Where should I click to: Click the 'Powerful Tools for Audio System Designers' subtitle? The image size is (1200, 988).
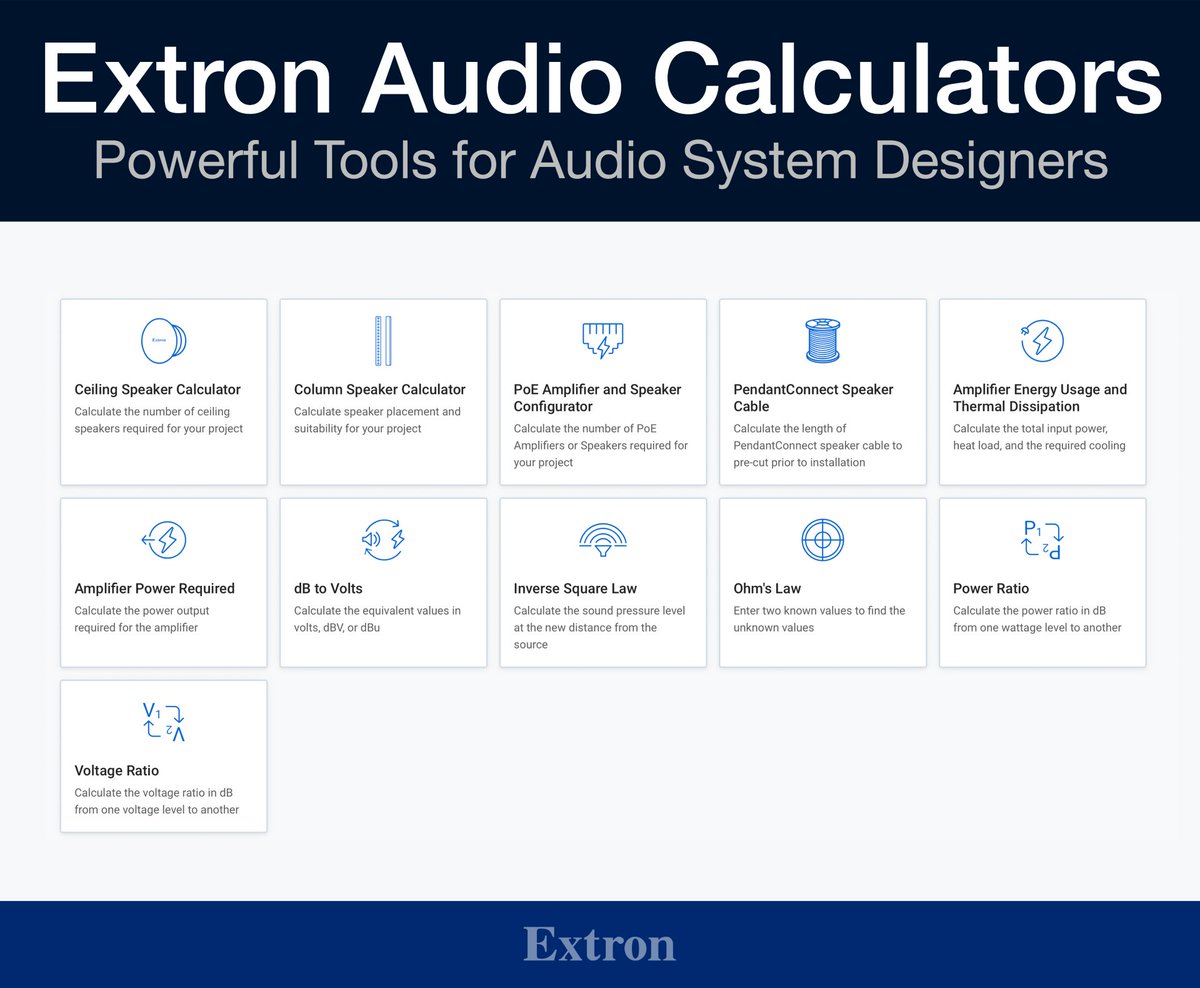pyautogui.click(x=601, y=160)
